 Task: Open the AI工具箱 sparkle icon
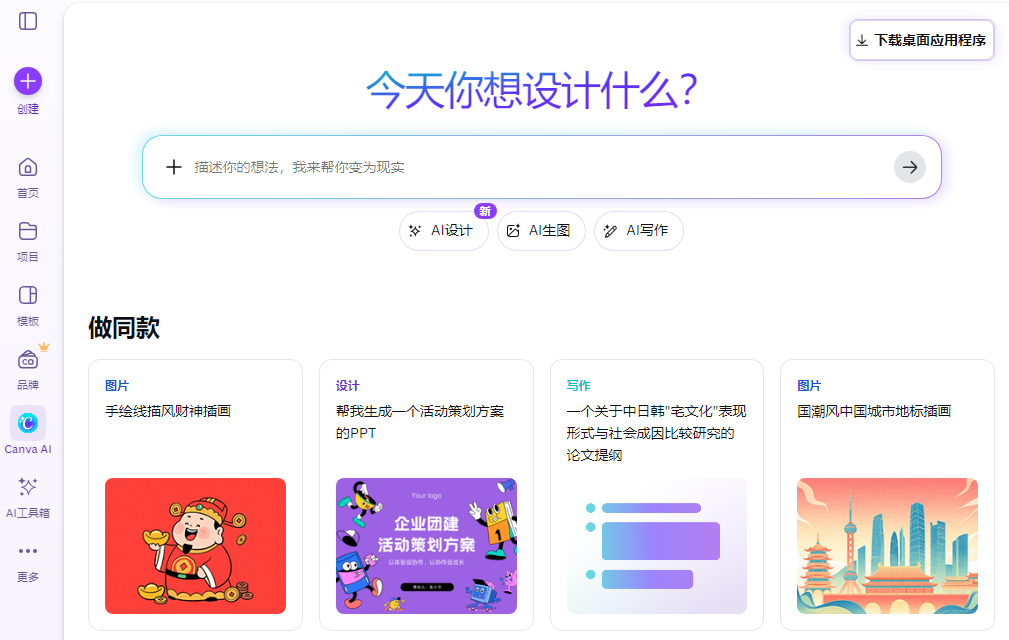pos(28,487)
